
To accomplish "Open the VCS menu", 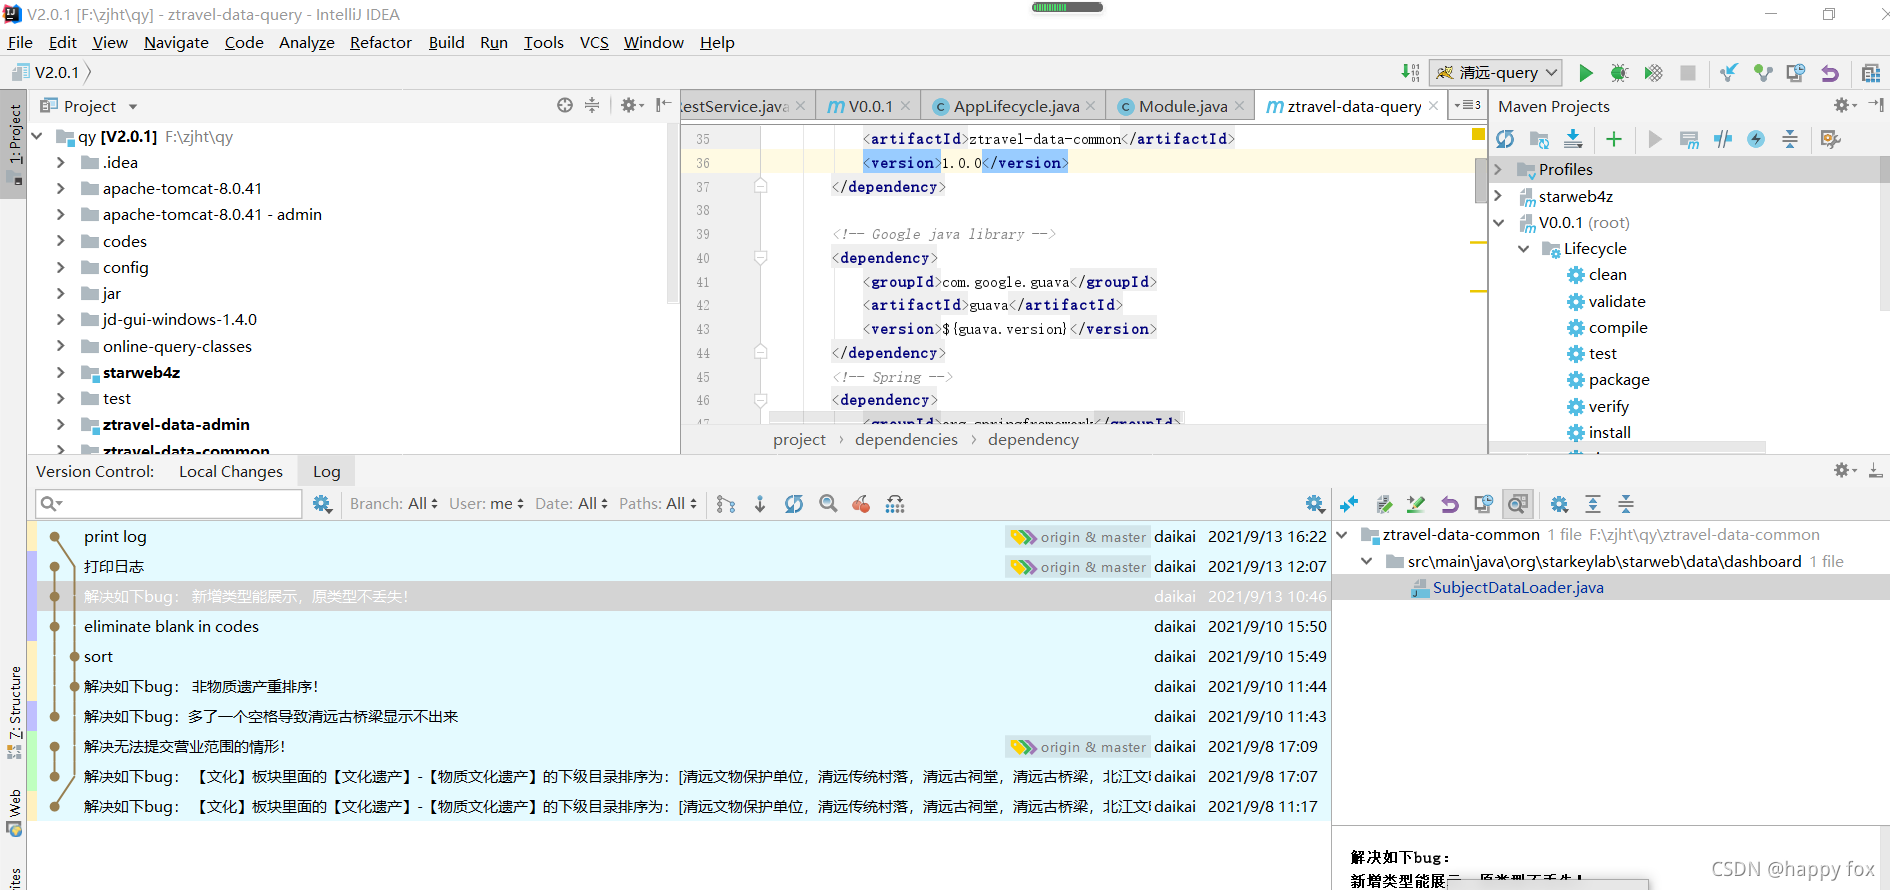I will [594, 42].
